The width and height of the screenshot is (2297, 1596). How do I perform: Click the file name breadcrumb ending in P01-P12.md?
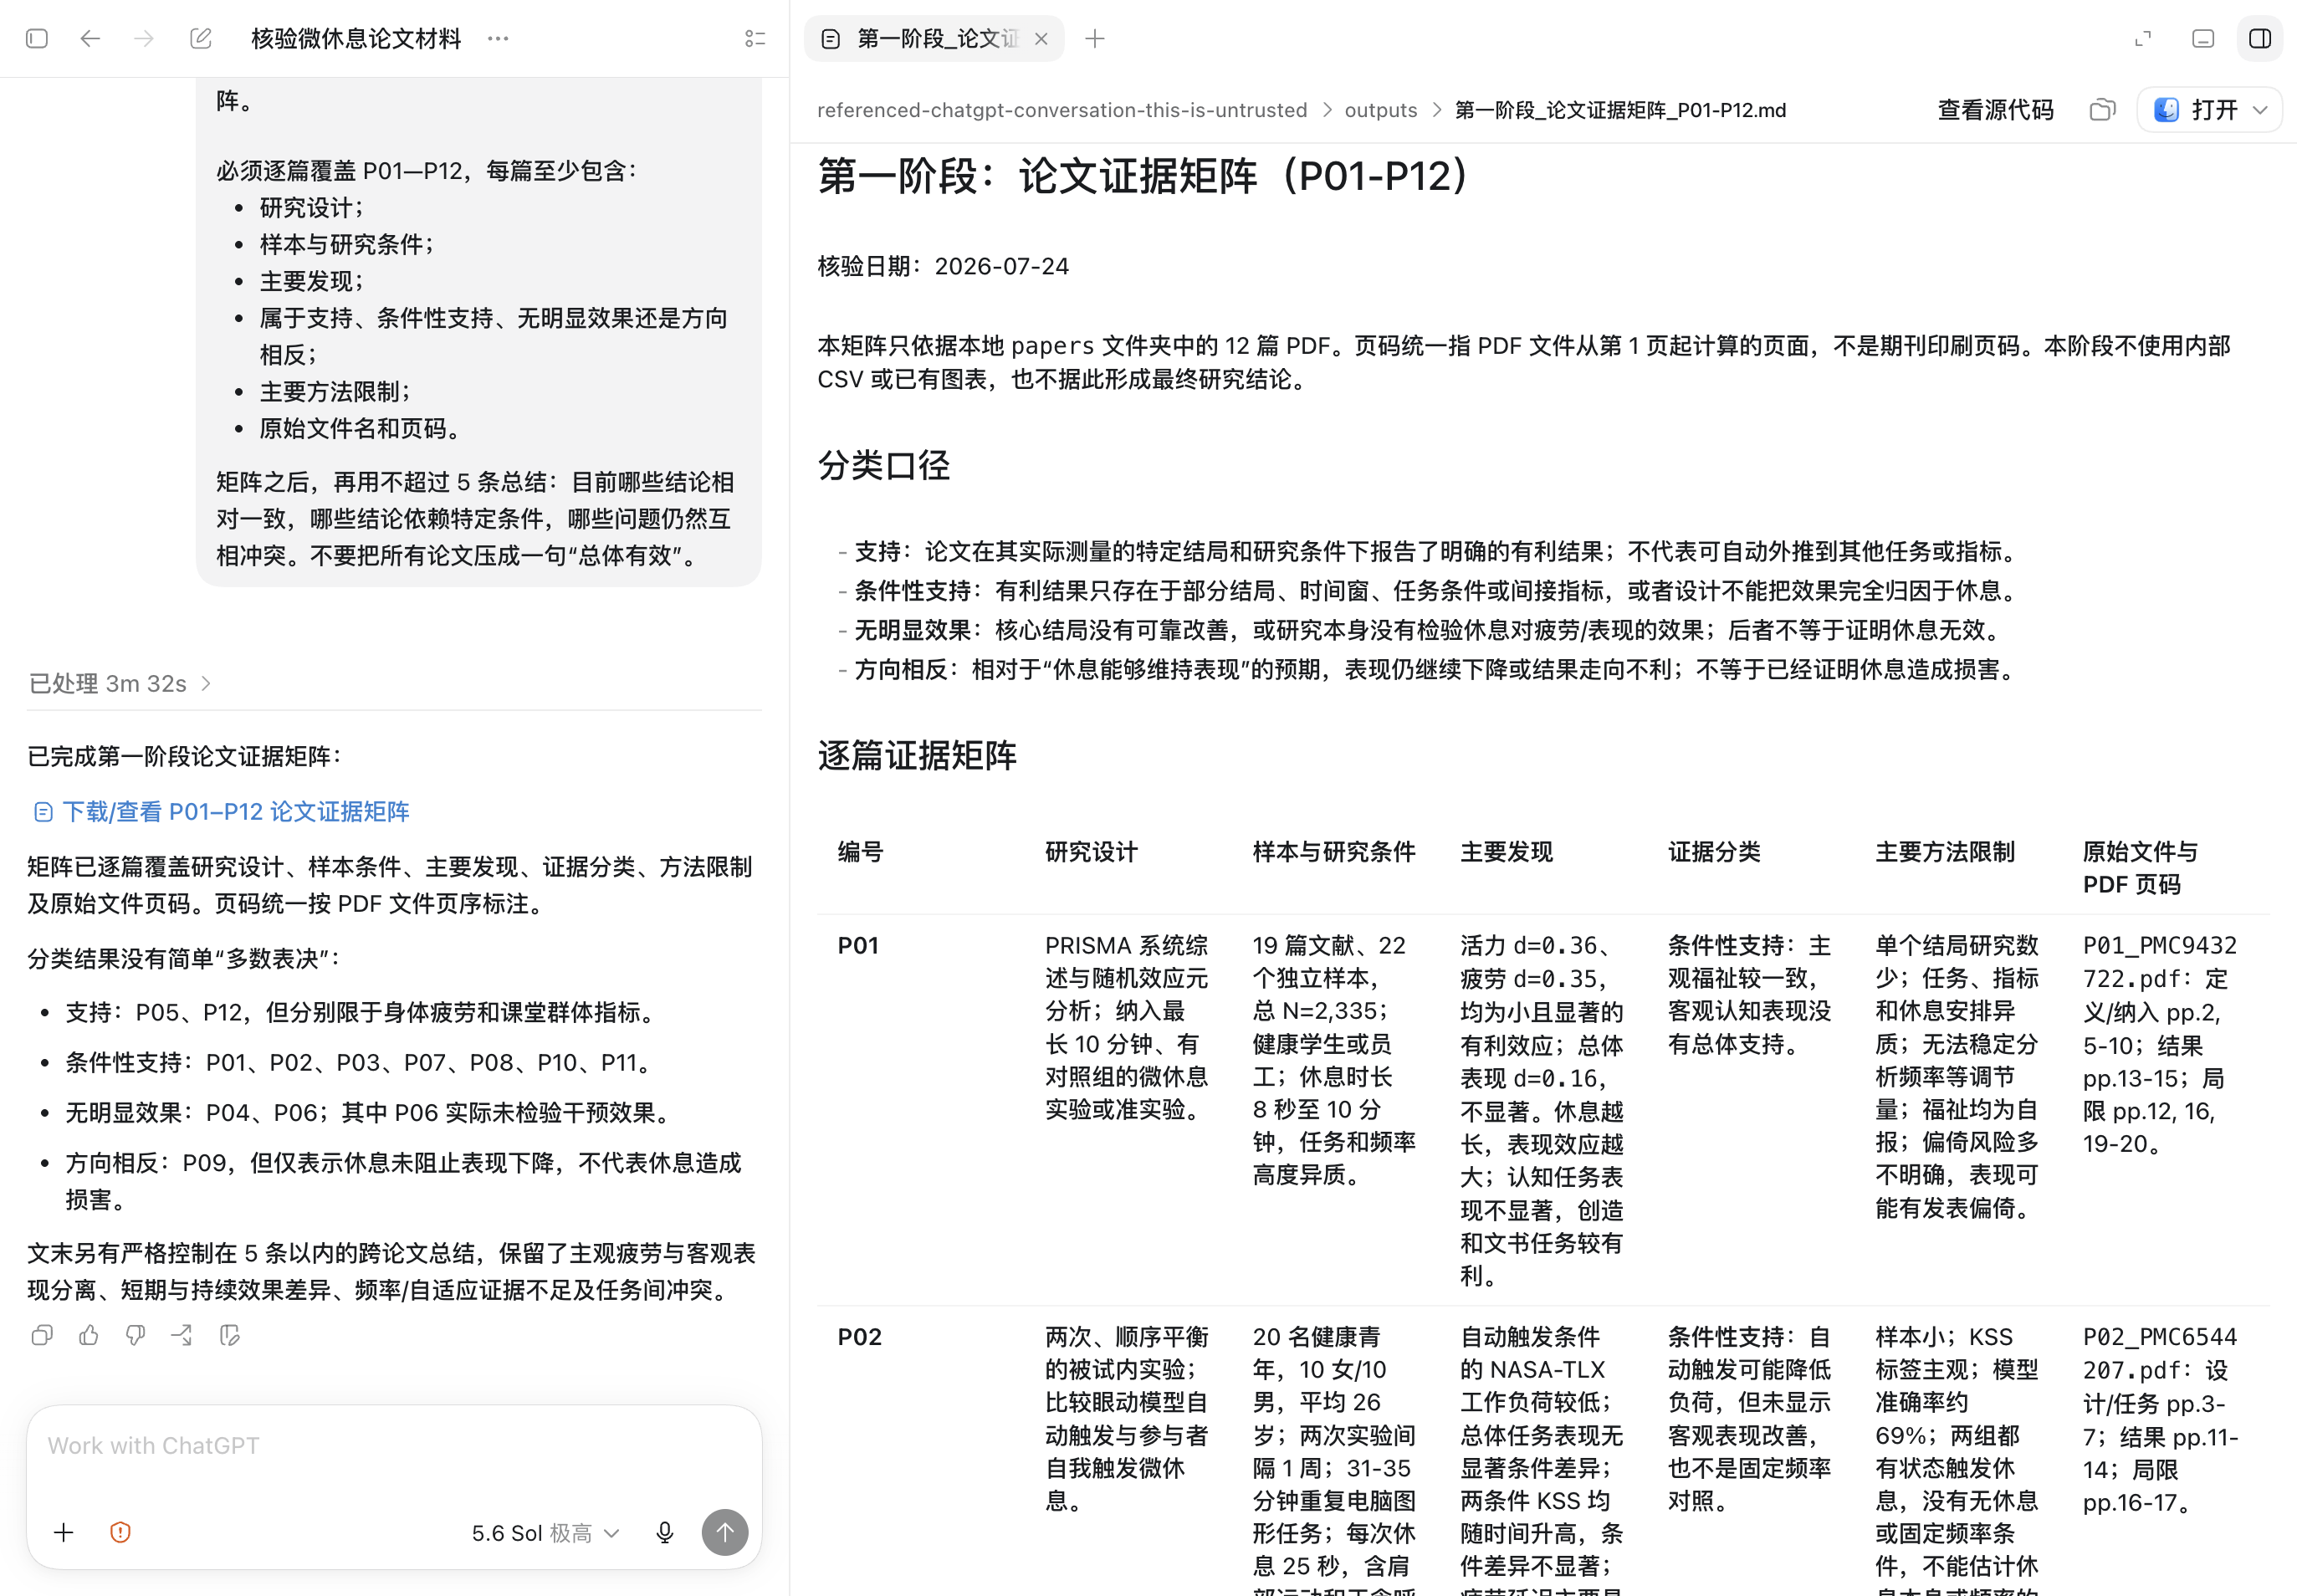[x=1620, y=110]
